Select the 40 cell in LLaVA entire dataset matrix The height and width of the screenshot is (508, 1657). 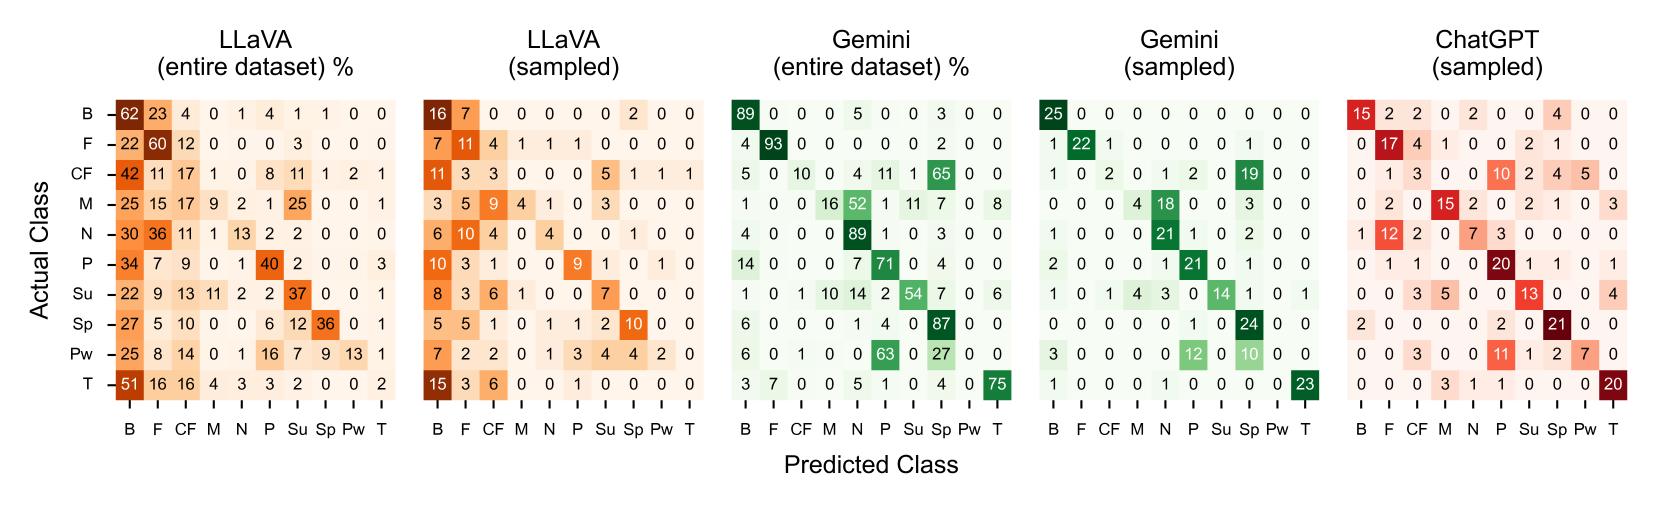(x=269, y=264)
